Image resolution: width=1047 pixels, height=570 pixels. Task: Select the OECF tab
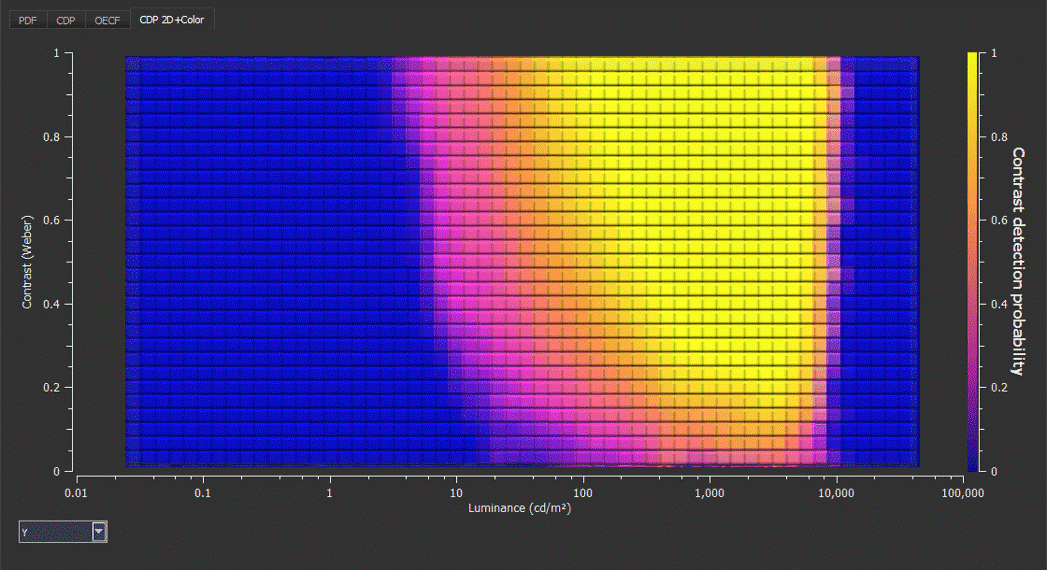pyautogui.click(x=107, y=20)
